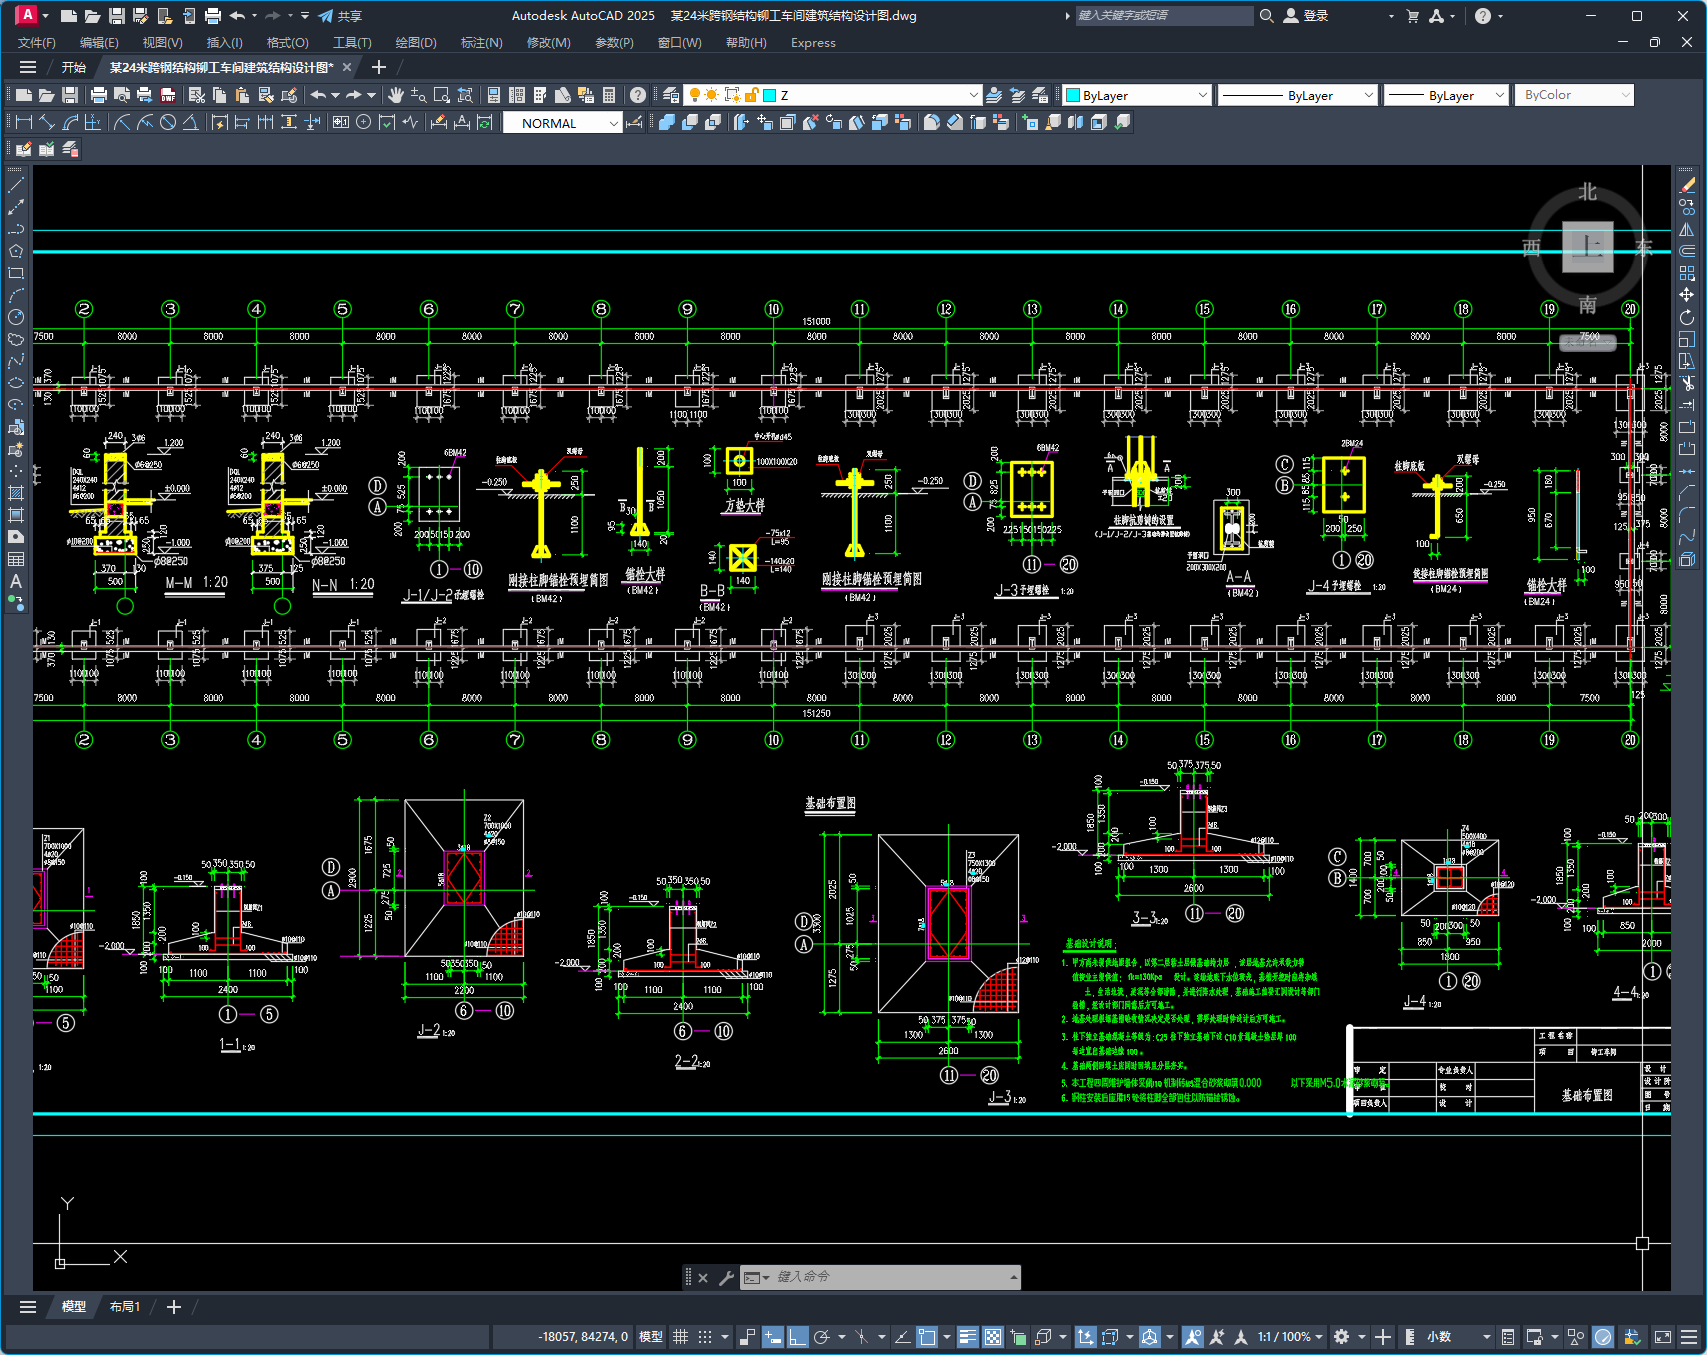Screen dimensions: 1707x1355
Task: Toggle the drawing grid display
Action: pos(681,1337)
